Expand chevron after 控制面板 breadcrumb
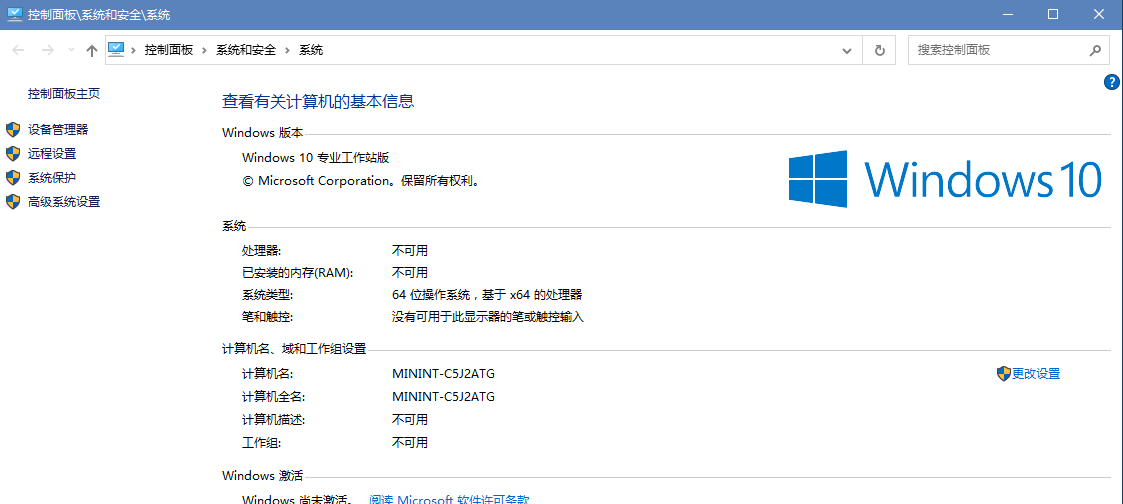The height and width of the screenshot is (504, 1123). (x=204, y=50)
